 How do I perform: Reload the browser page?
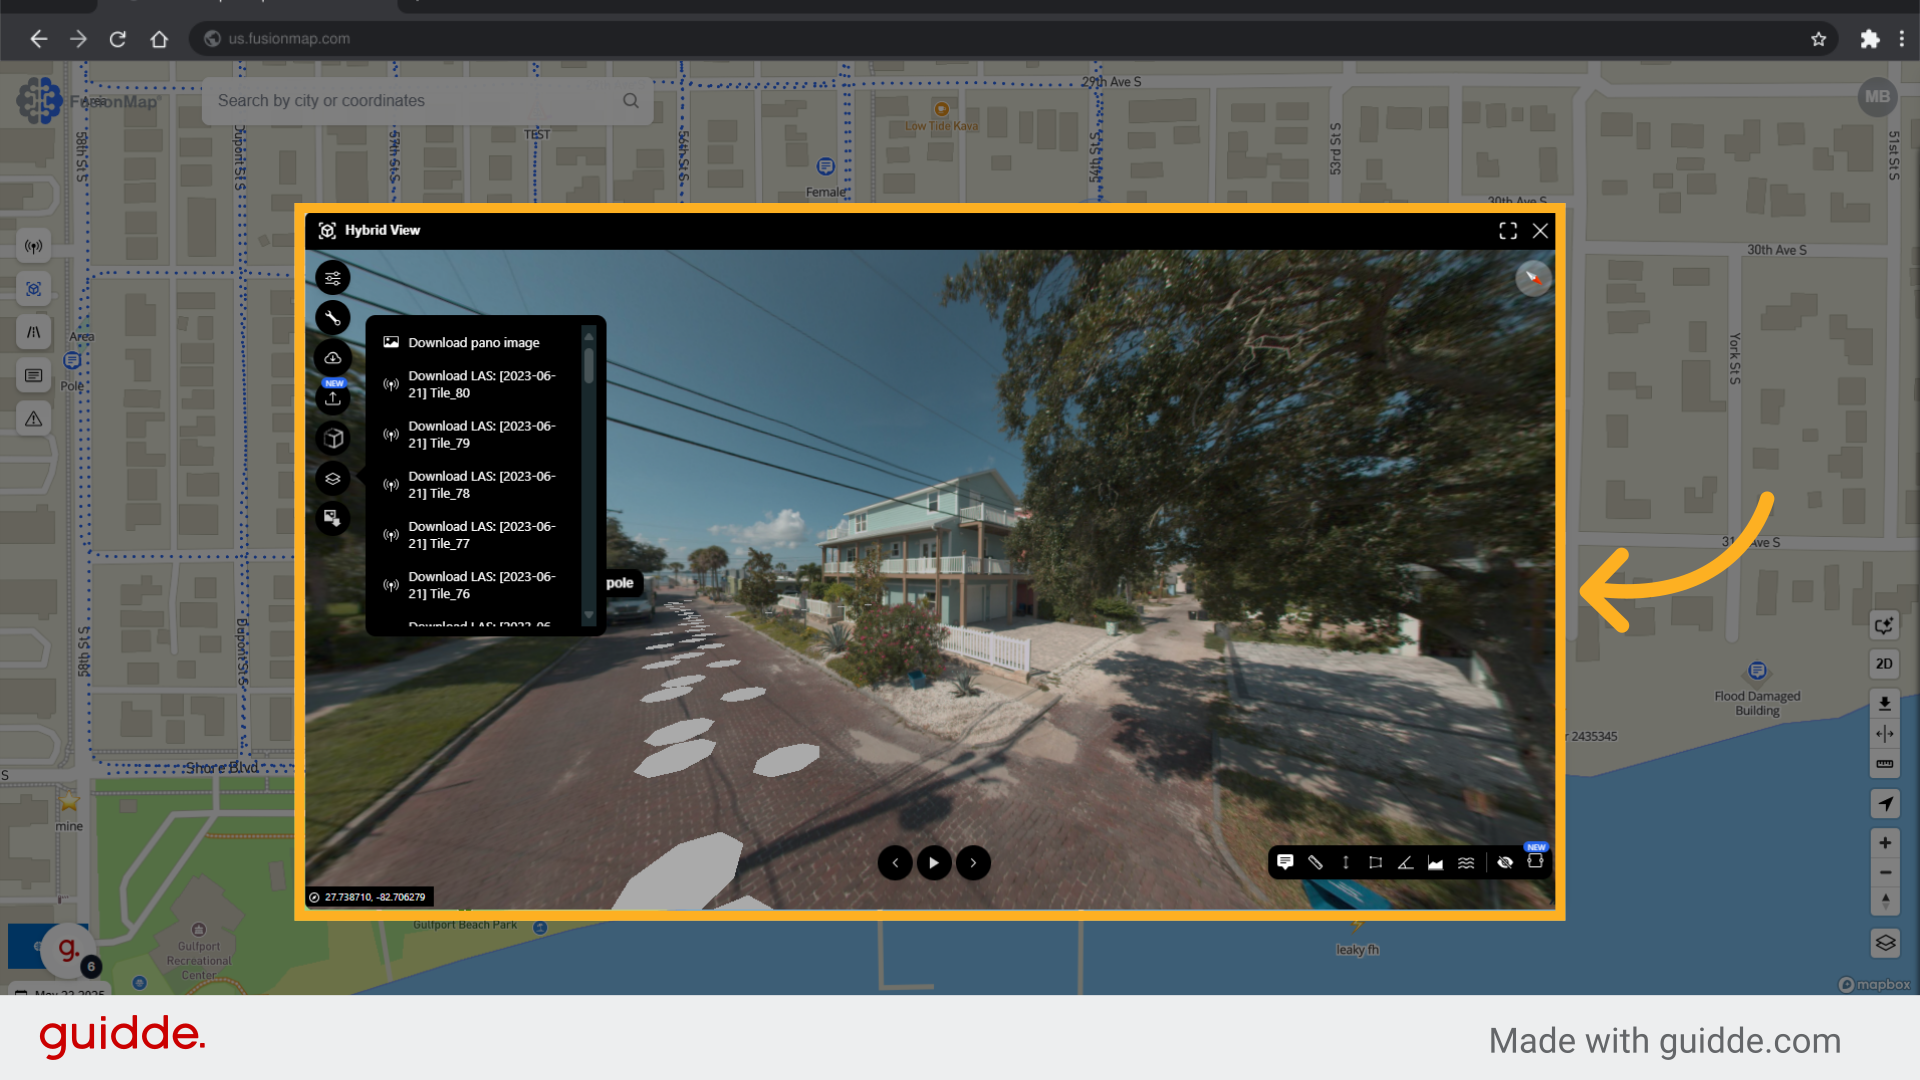(x=118, y=39)
